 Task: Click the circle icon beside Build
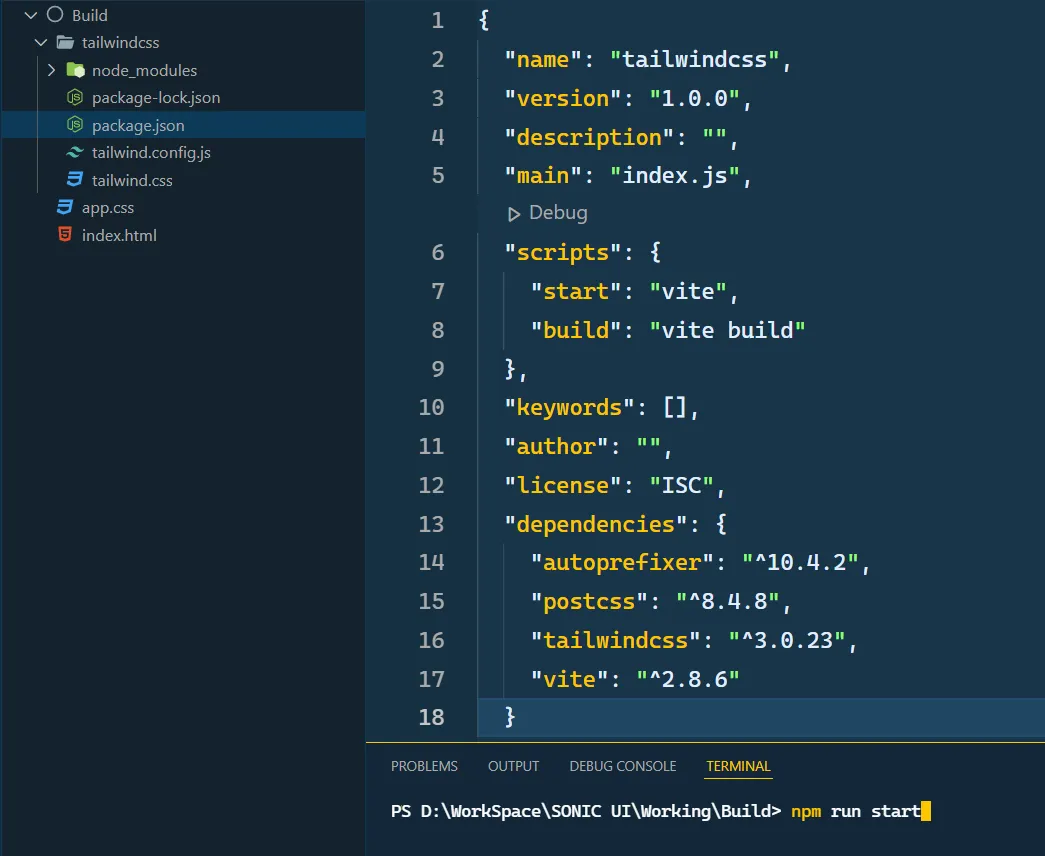[x=55, y=15]
